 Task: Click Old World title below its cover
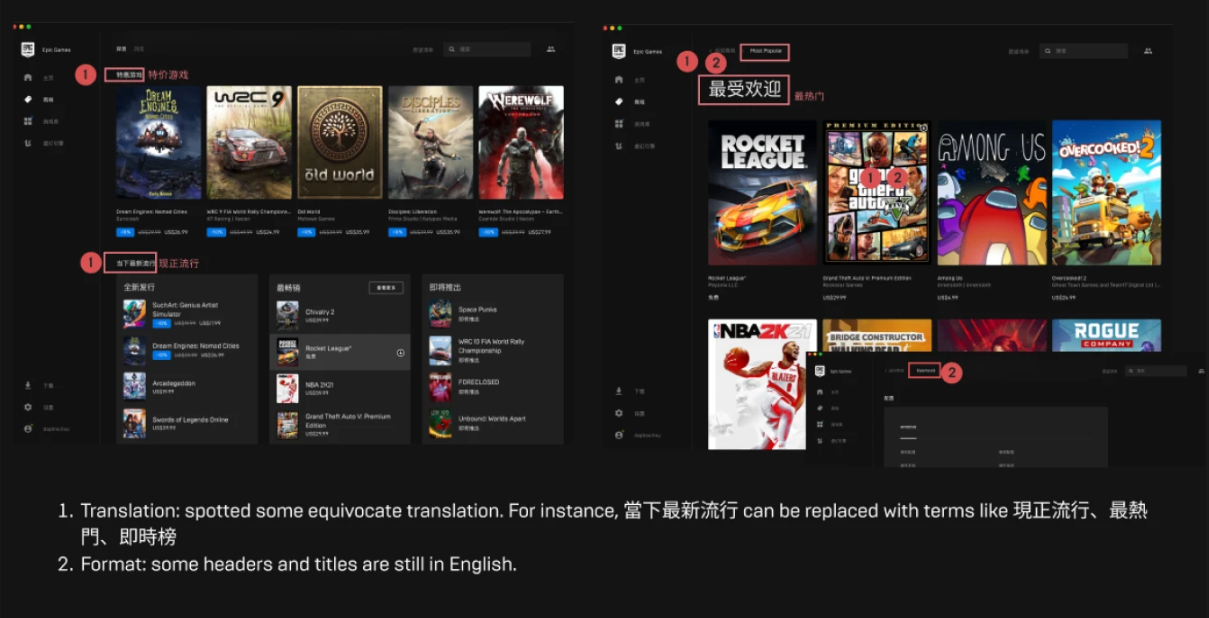point(309,211)
